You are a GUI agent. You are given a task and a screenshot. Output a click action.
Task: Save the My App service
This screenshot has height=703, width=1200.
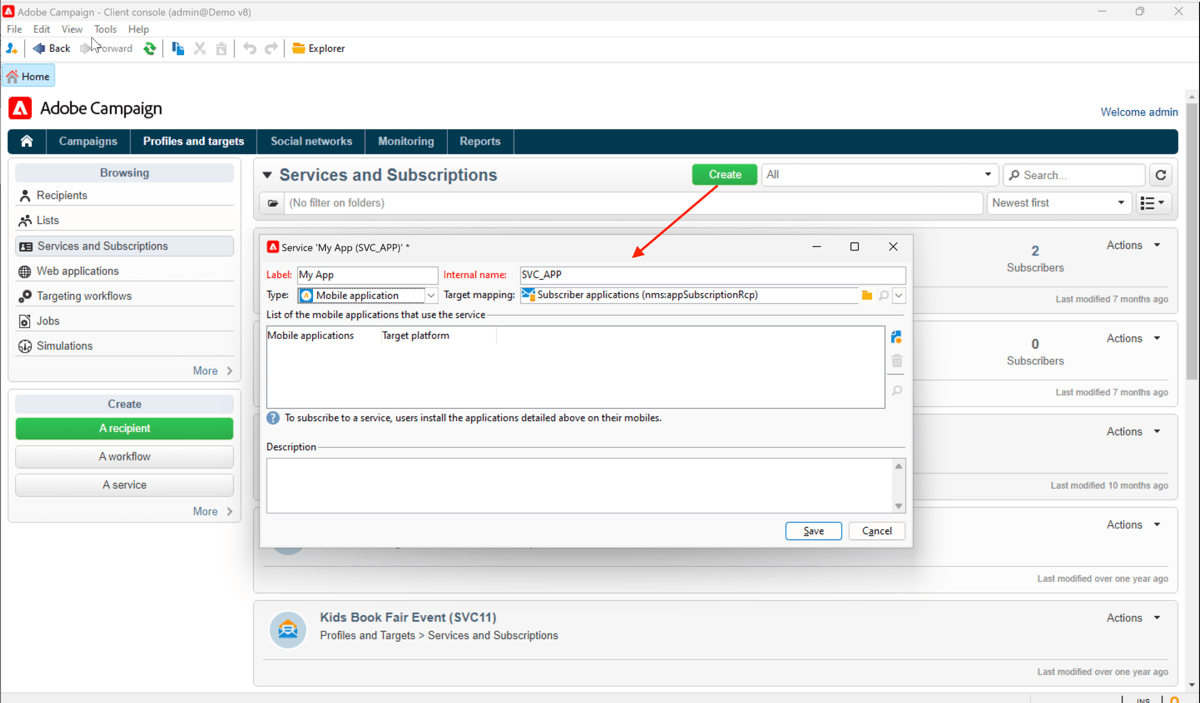coord(813,530)
